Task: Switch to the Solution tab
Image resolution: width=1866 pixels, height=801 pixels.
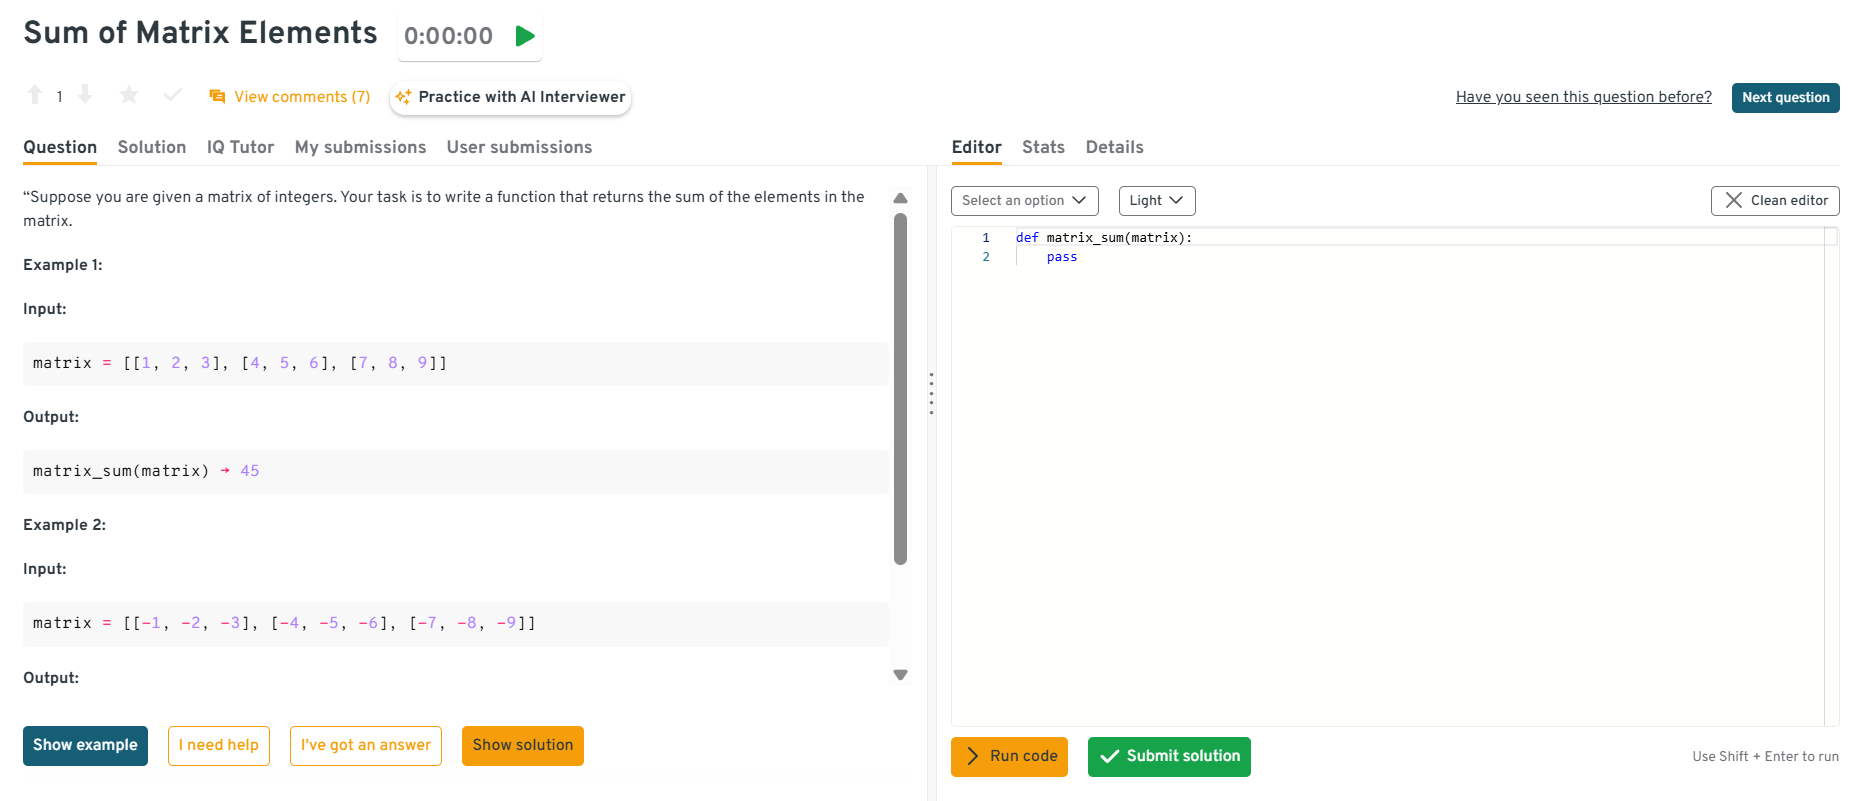Action: coord(152,147)
